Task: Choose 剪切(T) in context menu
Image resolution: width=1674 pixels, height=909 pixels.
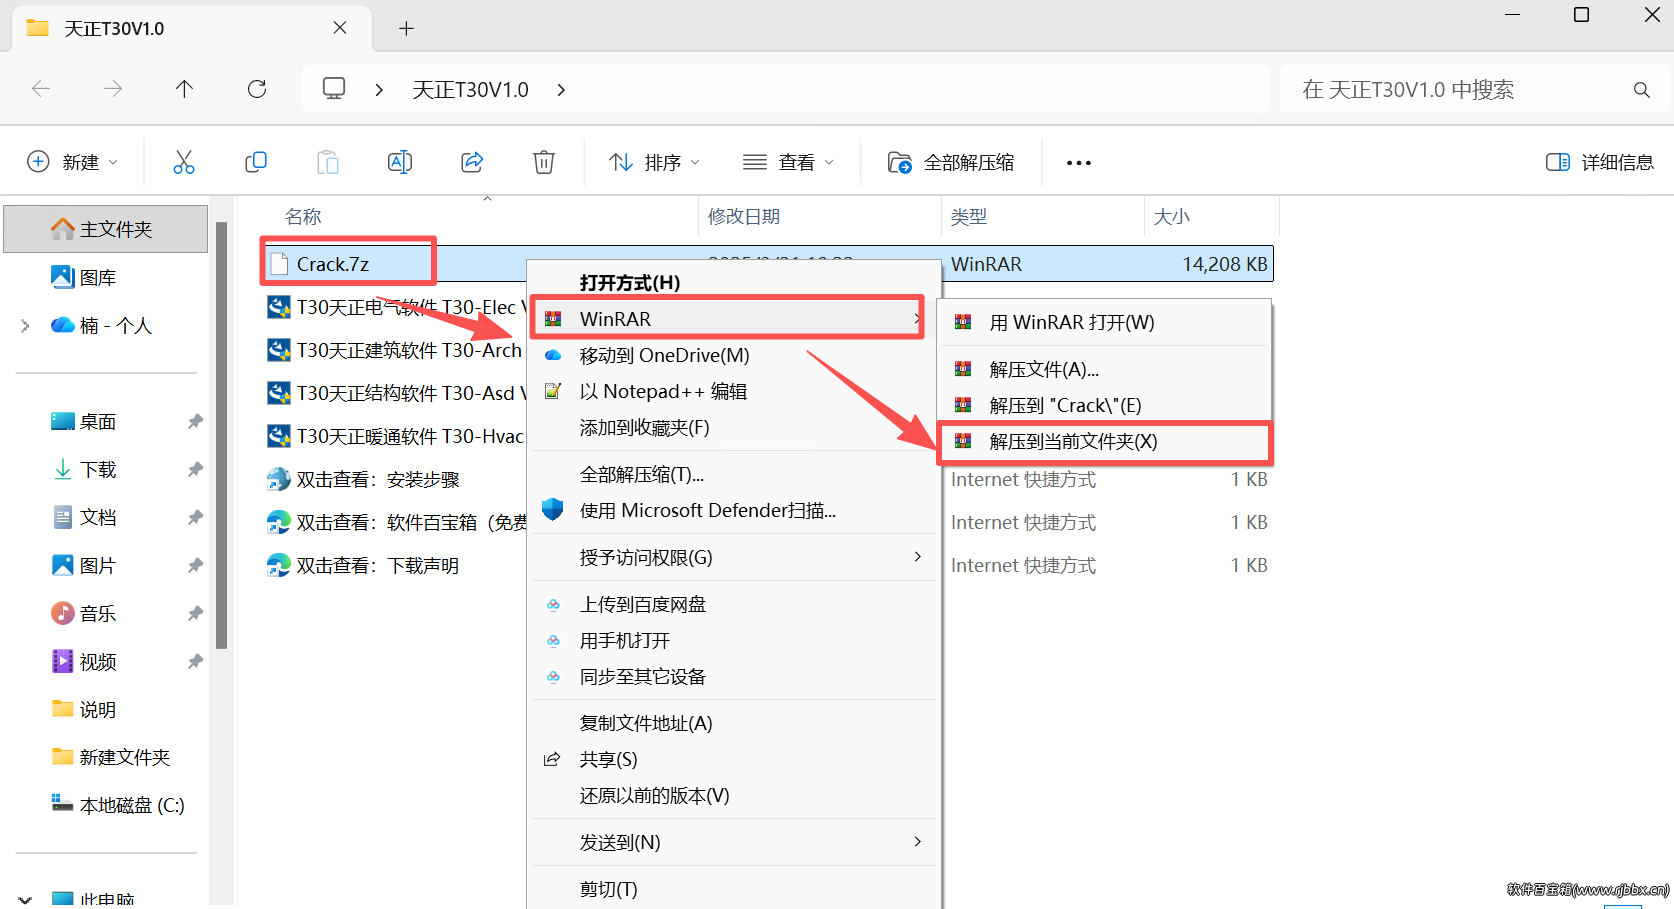Action: (734, 889)
